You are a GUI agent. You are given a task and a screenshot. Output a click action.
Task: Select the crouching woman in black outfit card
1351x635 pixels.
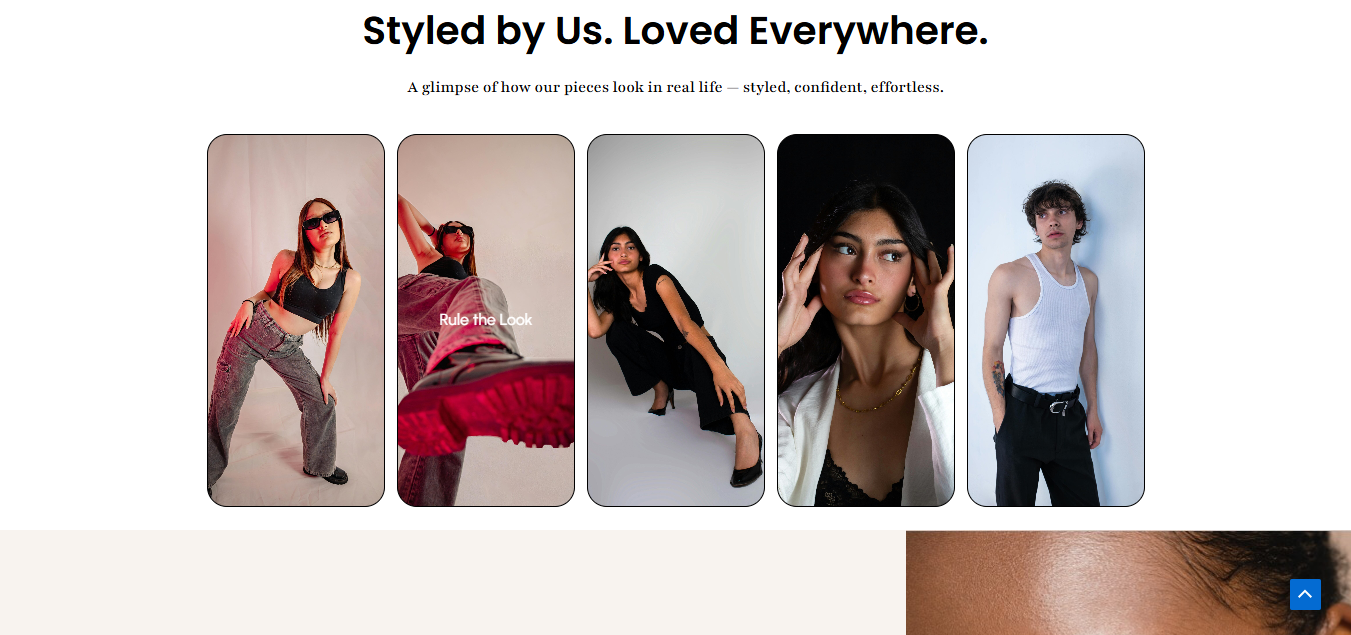676,320
